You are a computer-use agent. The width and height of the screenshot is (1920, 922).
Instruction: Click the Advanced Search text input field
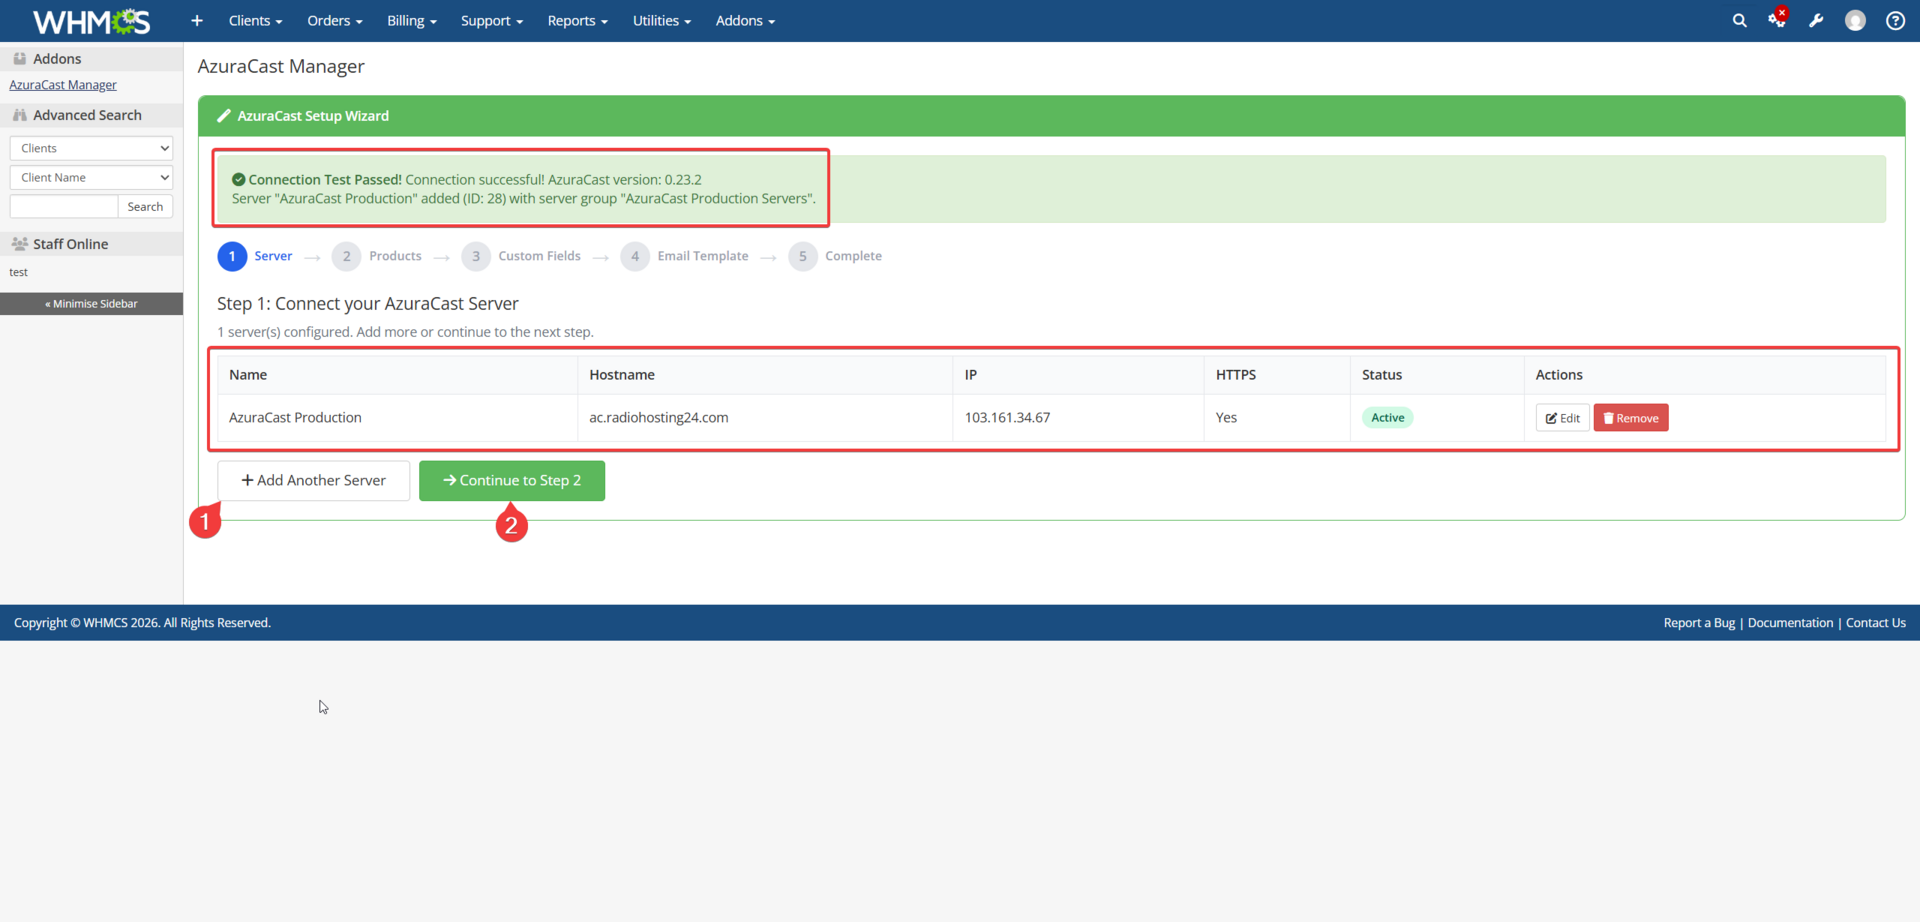pos(63,206)
